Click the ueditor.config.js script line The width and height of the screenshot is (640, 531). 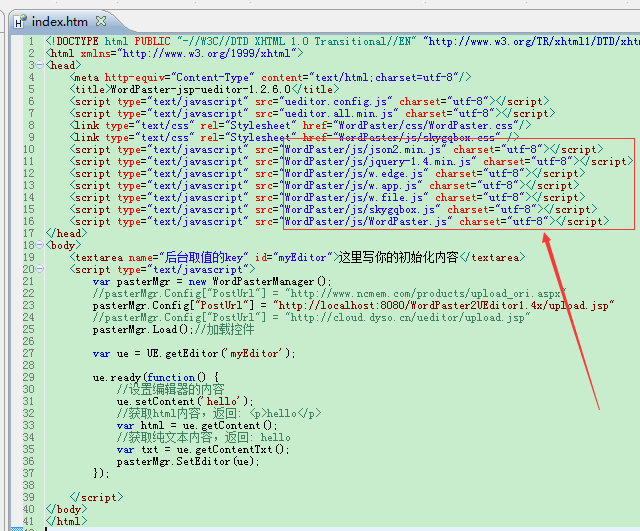tap(309, 101)
